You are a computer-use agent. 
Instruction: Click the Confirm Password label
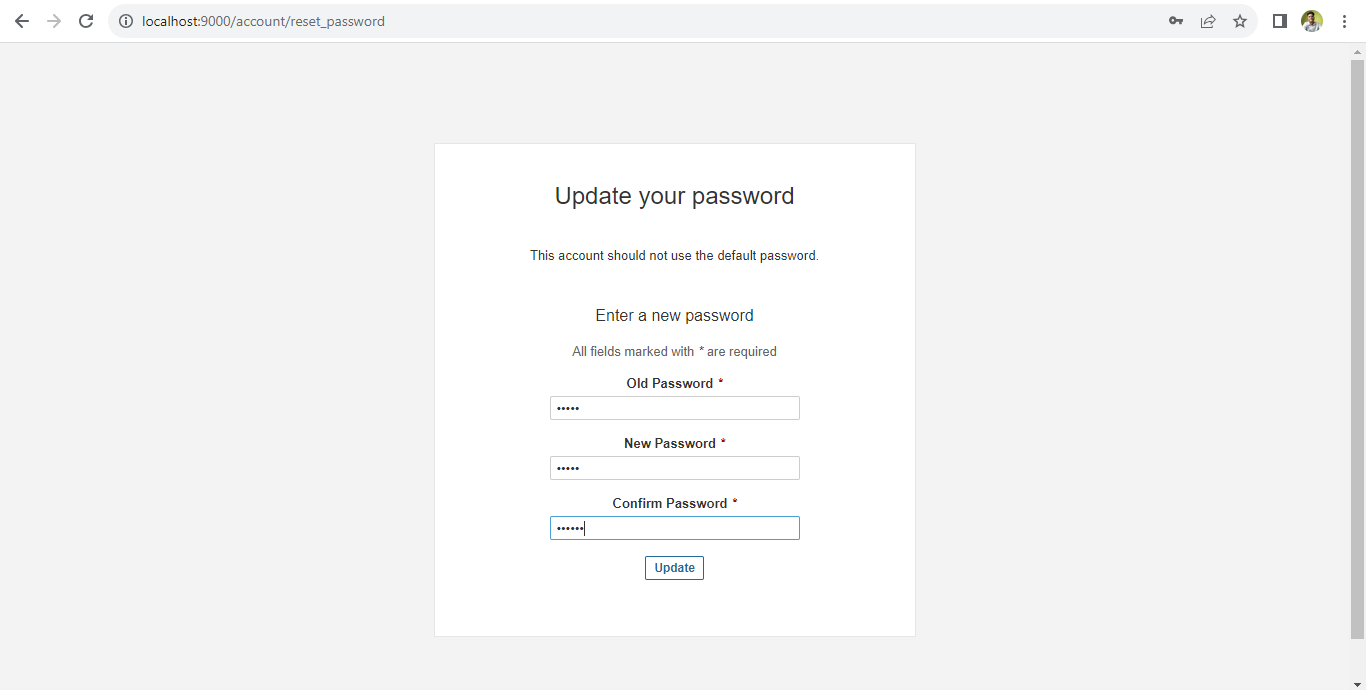pyautogui.click(x=669, y=503)
